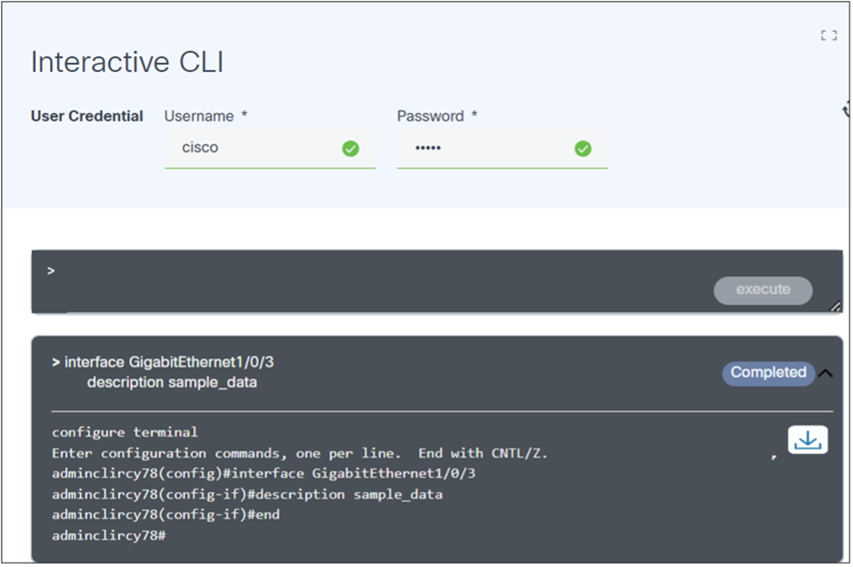Image resolution: width=853 pixels, height=567 pixels.
Task: Click the green checkmark in Username field
Action: pyautogui.click(x=350, y=148)
